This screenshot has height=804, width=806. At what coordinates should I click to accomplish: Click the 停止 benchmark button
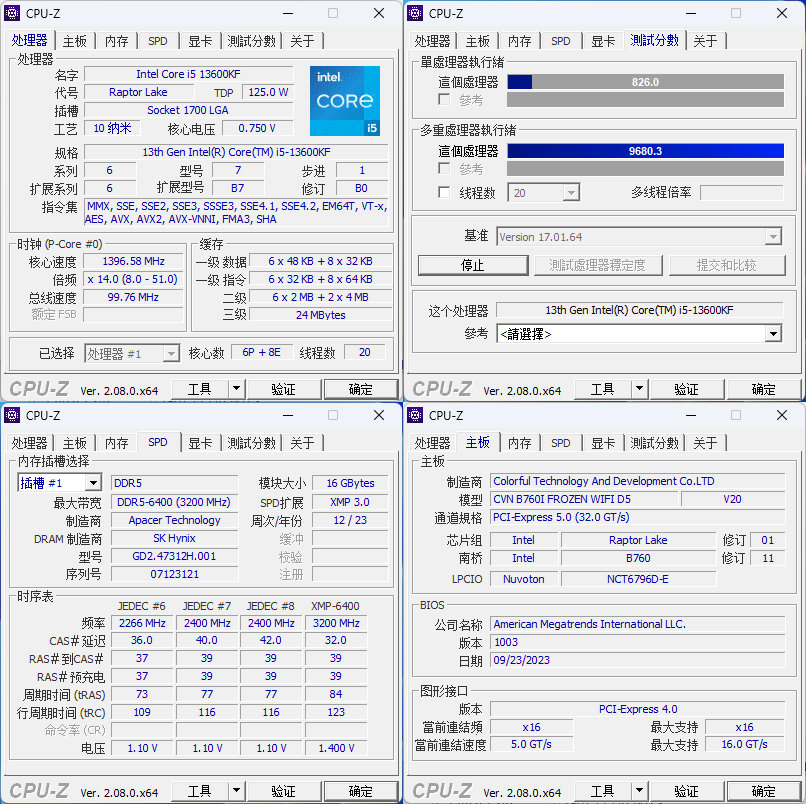click(x=473, y=265)
